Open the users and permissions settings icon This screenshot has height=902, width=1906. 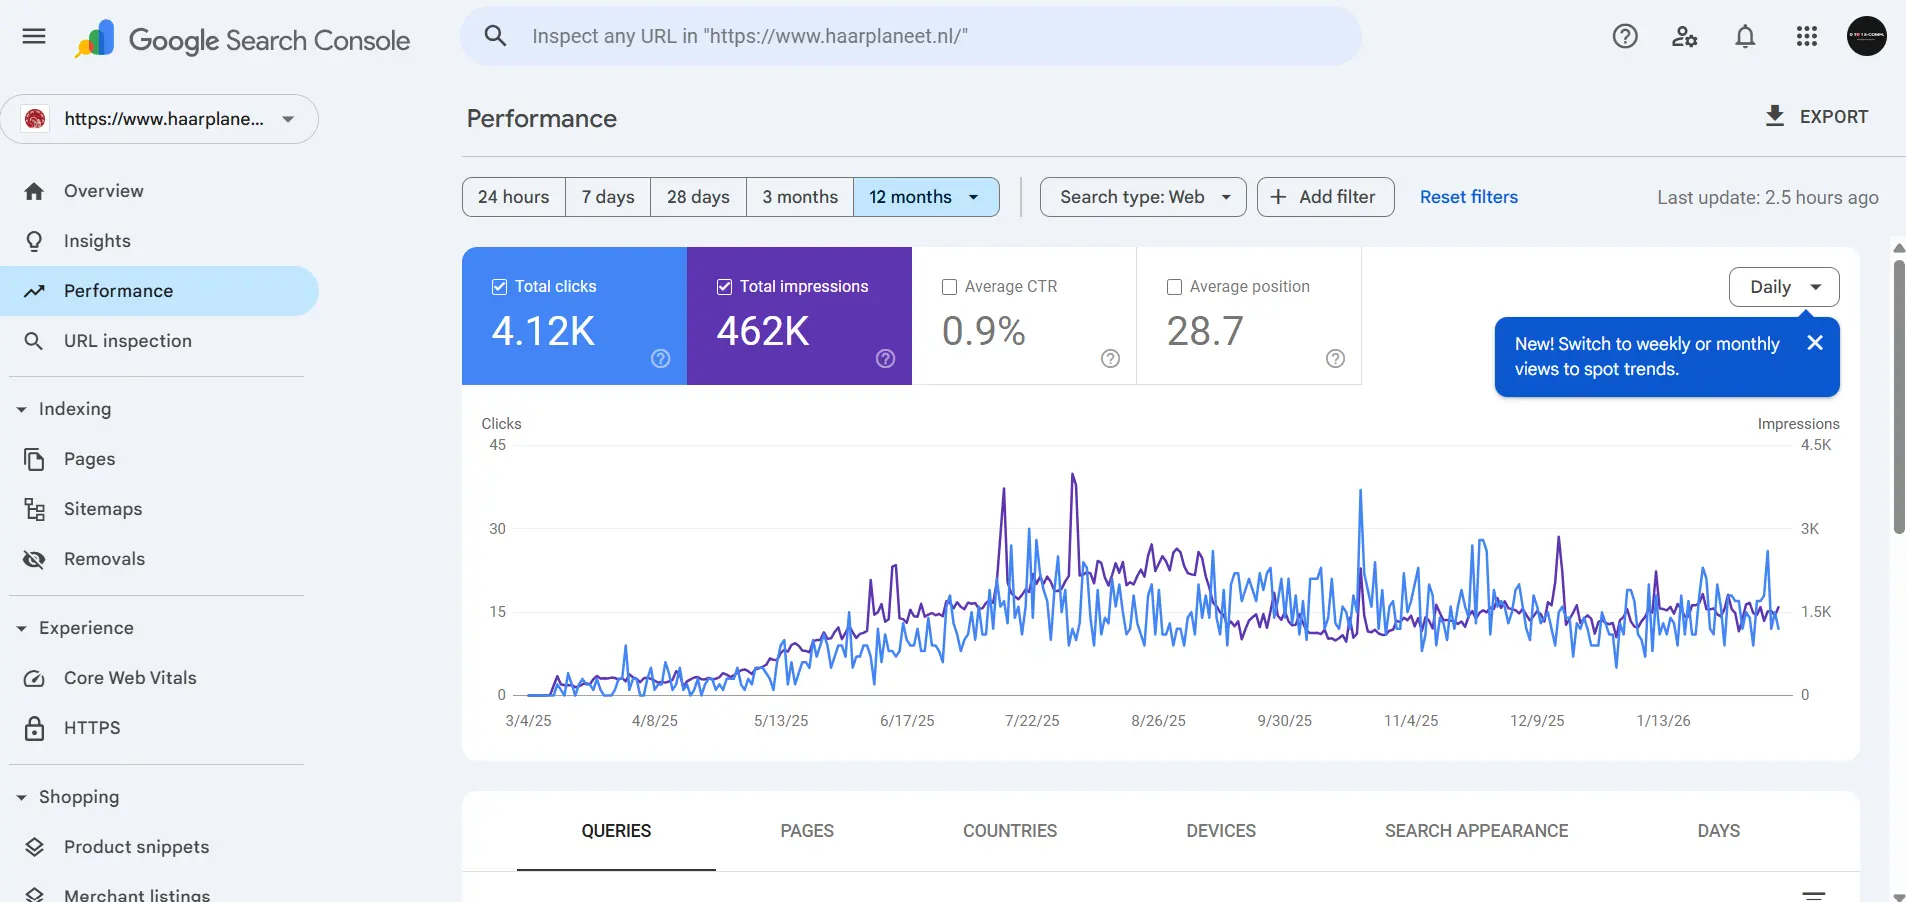tap(1685, 37)
